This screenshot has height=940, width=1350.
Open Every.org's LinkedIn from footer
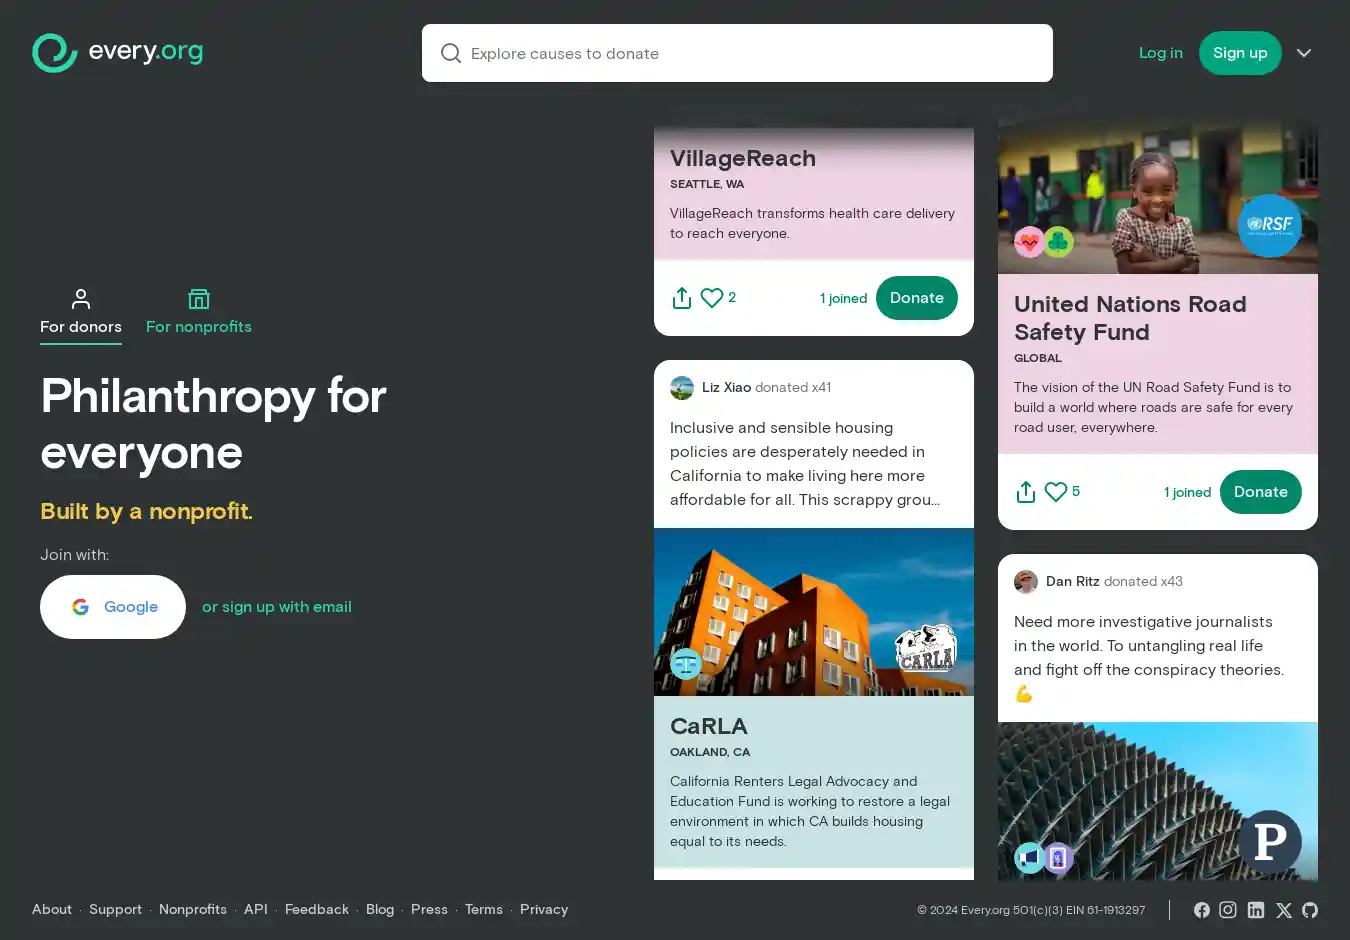coord(1256,910)
